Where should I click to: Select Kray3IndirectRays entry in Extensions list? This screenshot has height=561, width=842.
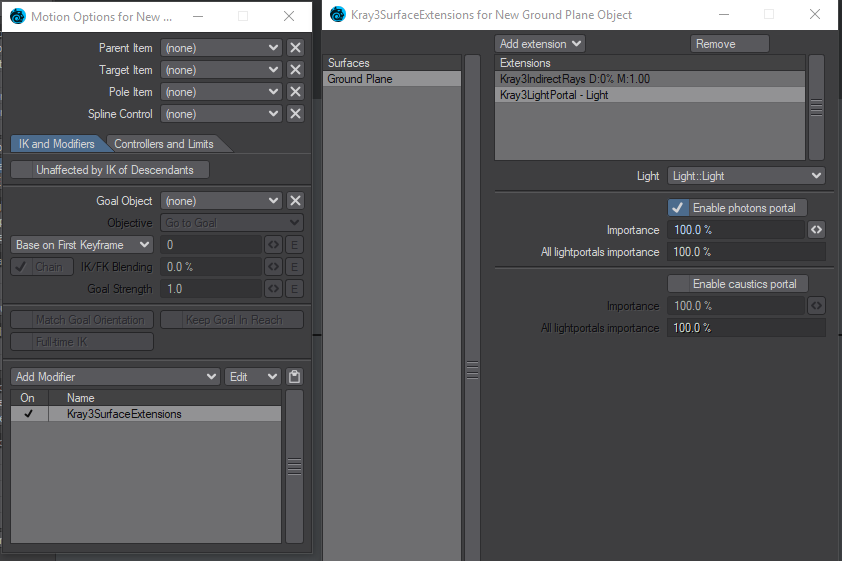coord(650,79)
